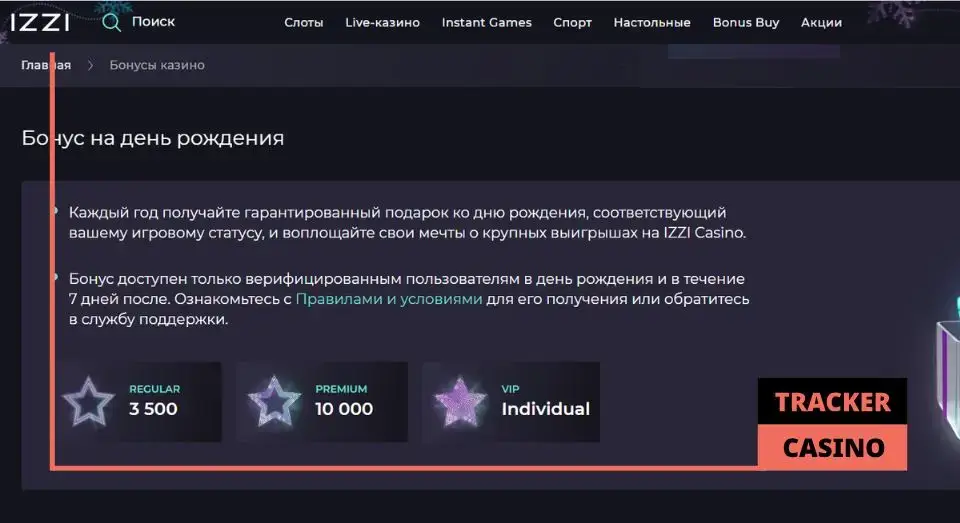Open Настольные games menu
The height and width of the screenshot is (523, 960).
652,23
